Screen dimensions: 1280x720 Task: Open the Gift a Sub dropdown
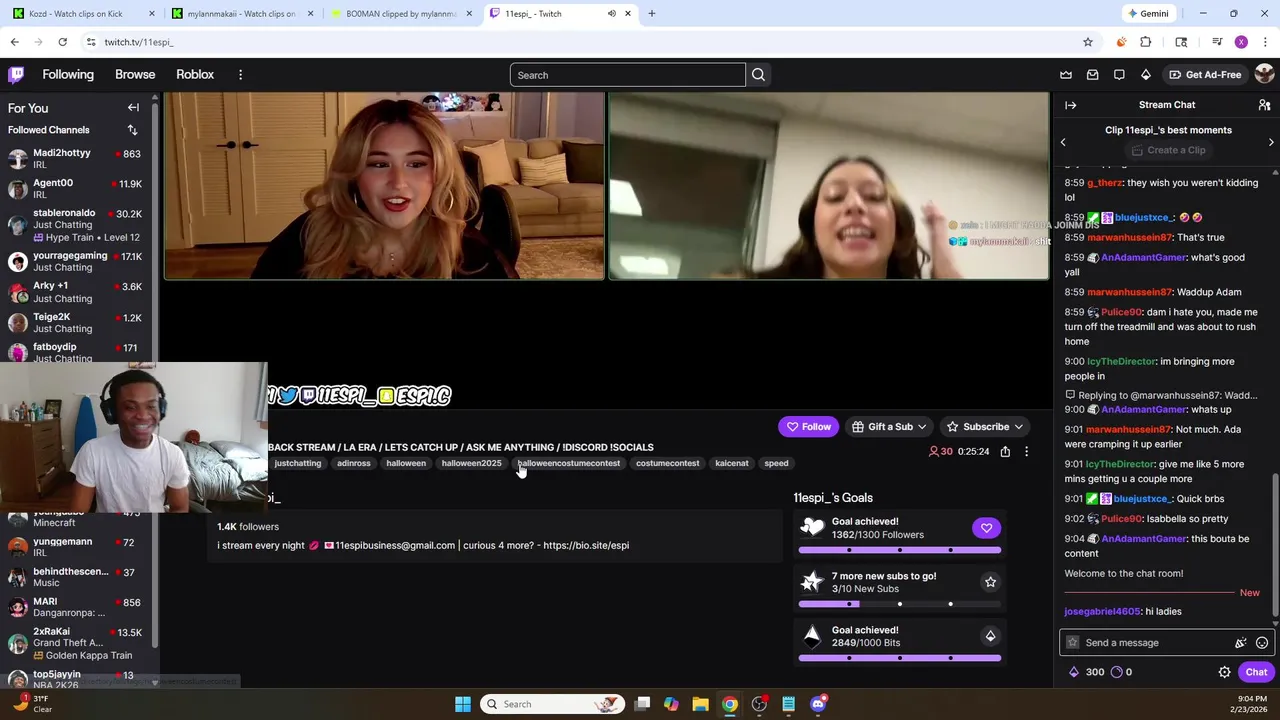(x=889, y=427)
